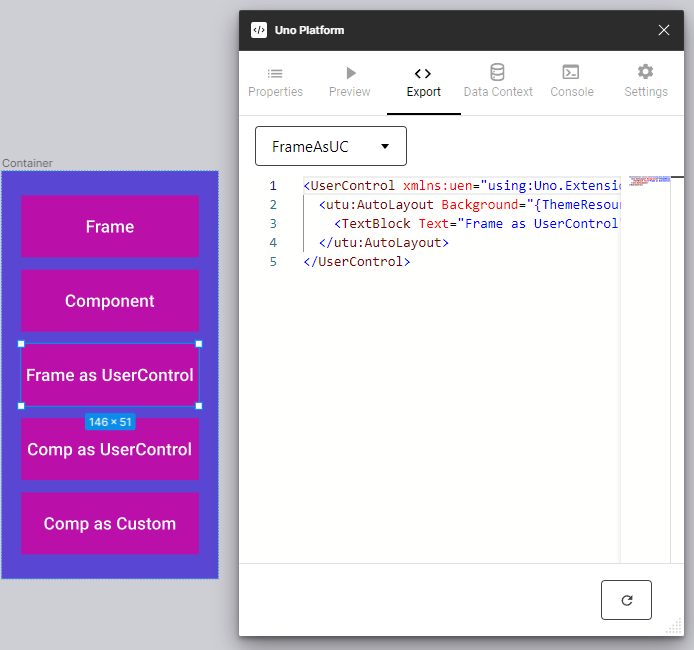This screenshot has width=694, height=650.
Task: Select the Frame button in Container
Action: point(110,227)
